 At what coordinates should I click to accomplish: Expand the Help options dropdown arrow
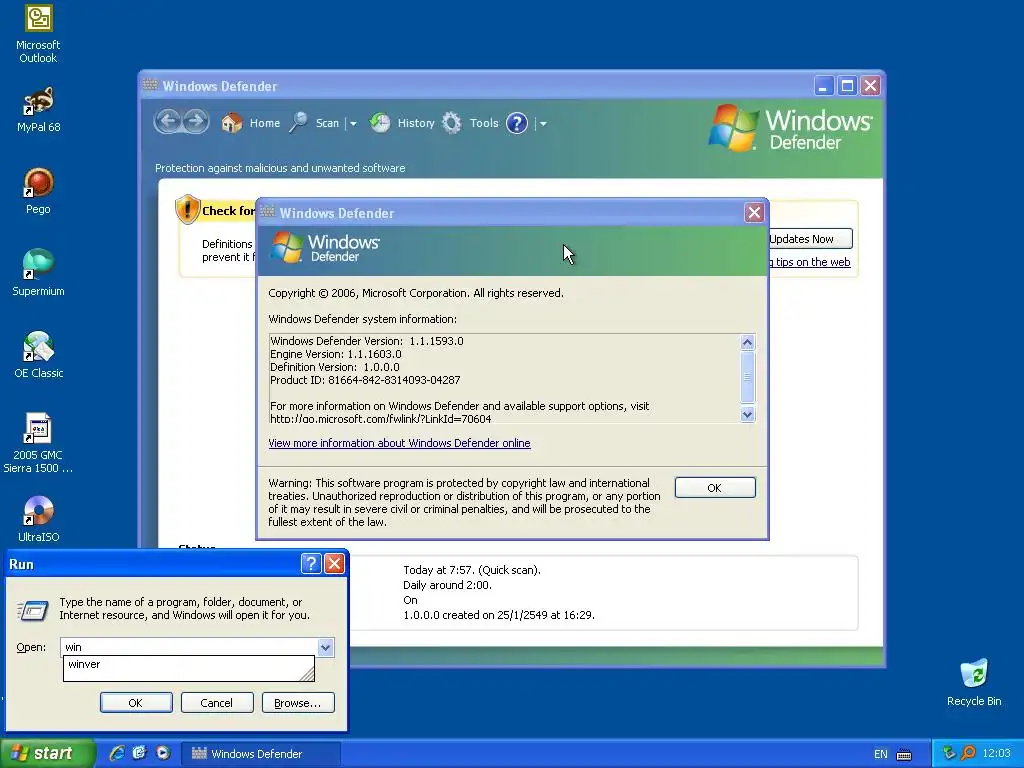(543, 123)
